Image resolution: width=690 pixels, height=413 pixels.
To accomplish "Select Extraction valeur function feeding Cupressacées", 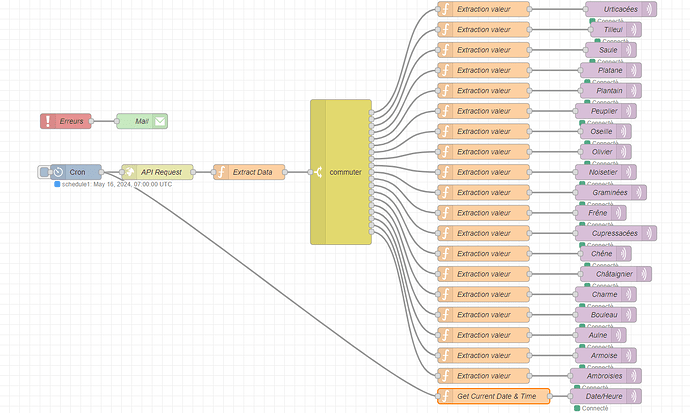I will click(x=484, y=233).
